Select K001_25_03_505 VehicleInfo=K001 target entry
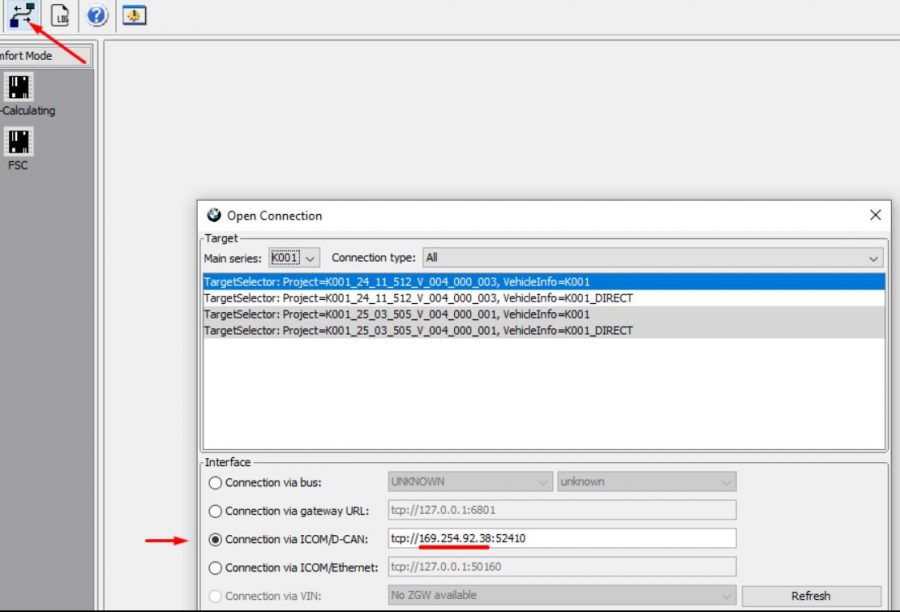The height and width of the screenshot is (612, 900). (x=544, y=314)
